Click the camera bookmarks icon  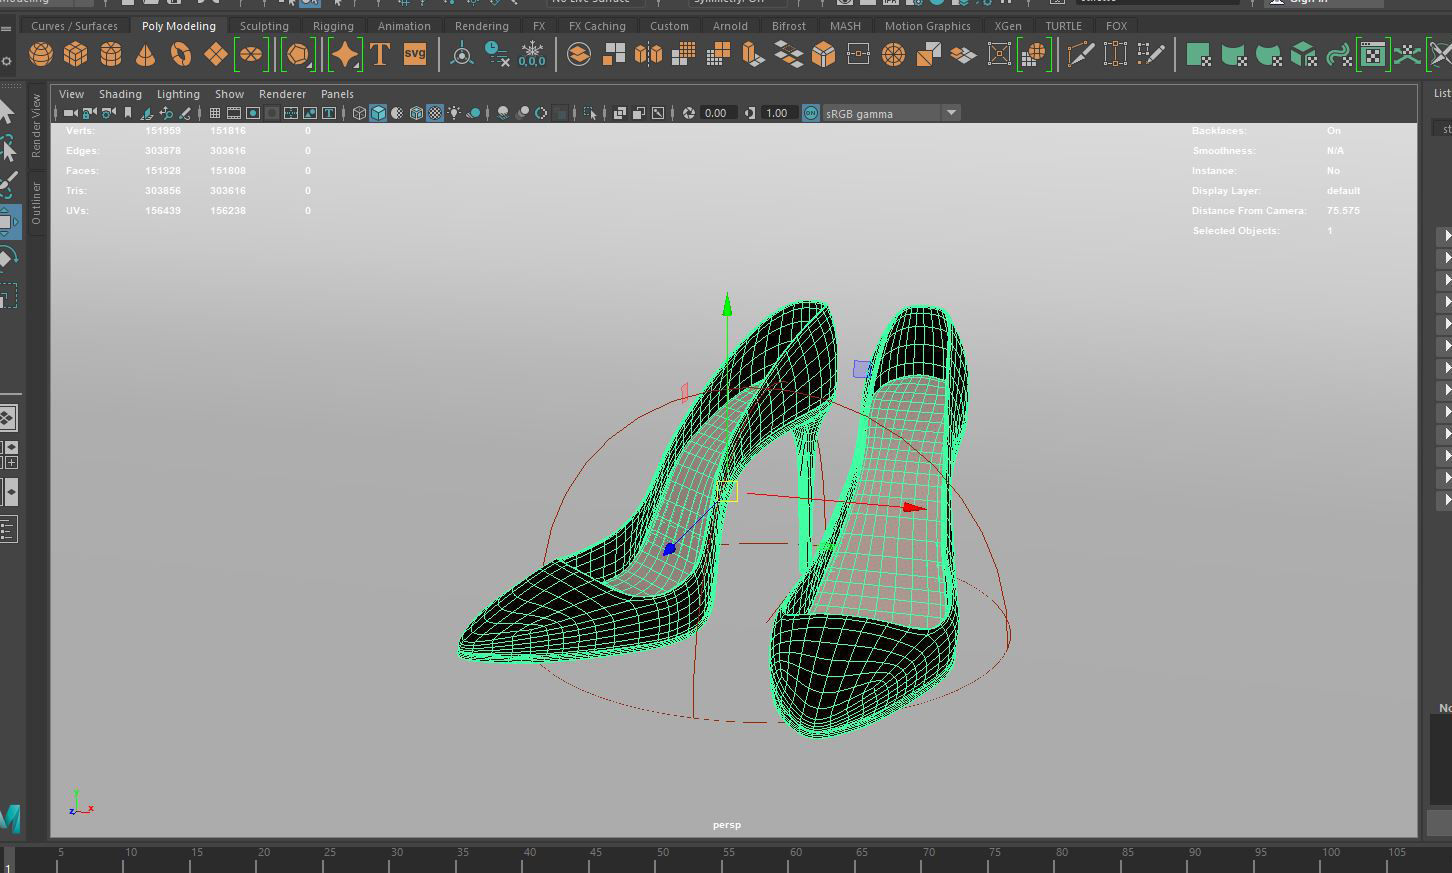128,113
